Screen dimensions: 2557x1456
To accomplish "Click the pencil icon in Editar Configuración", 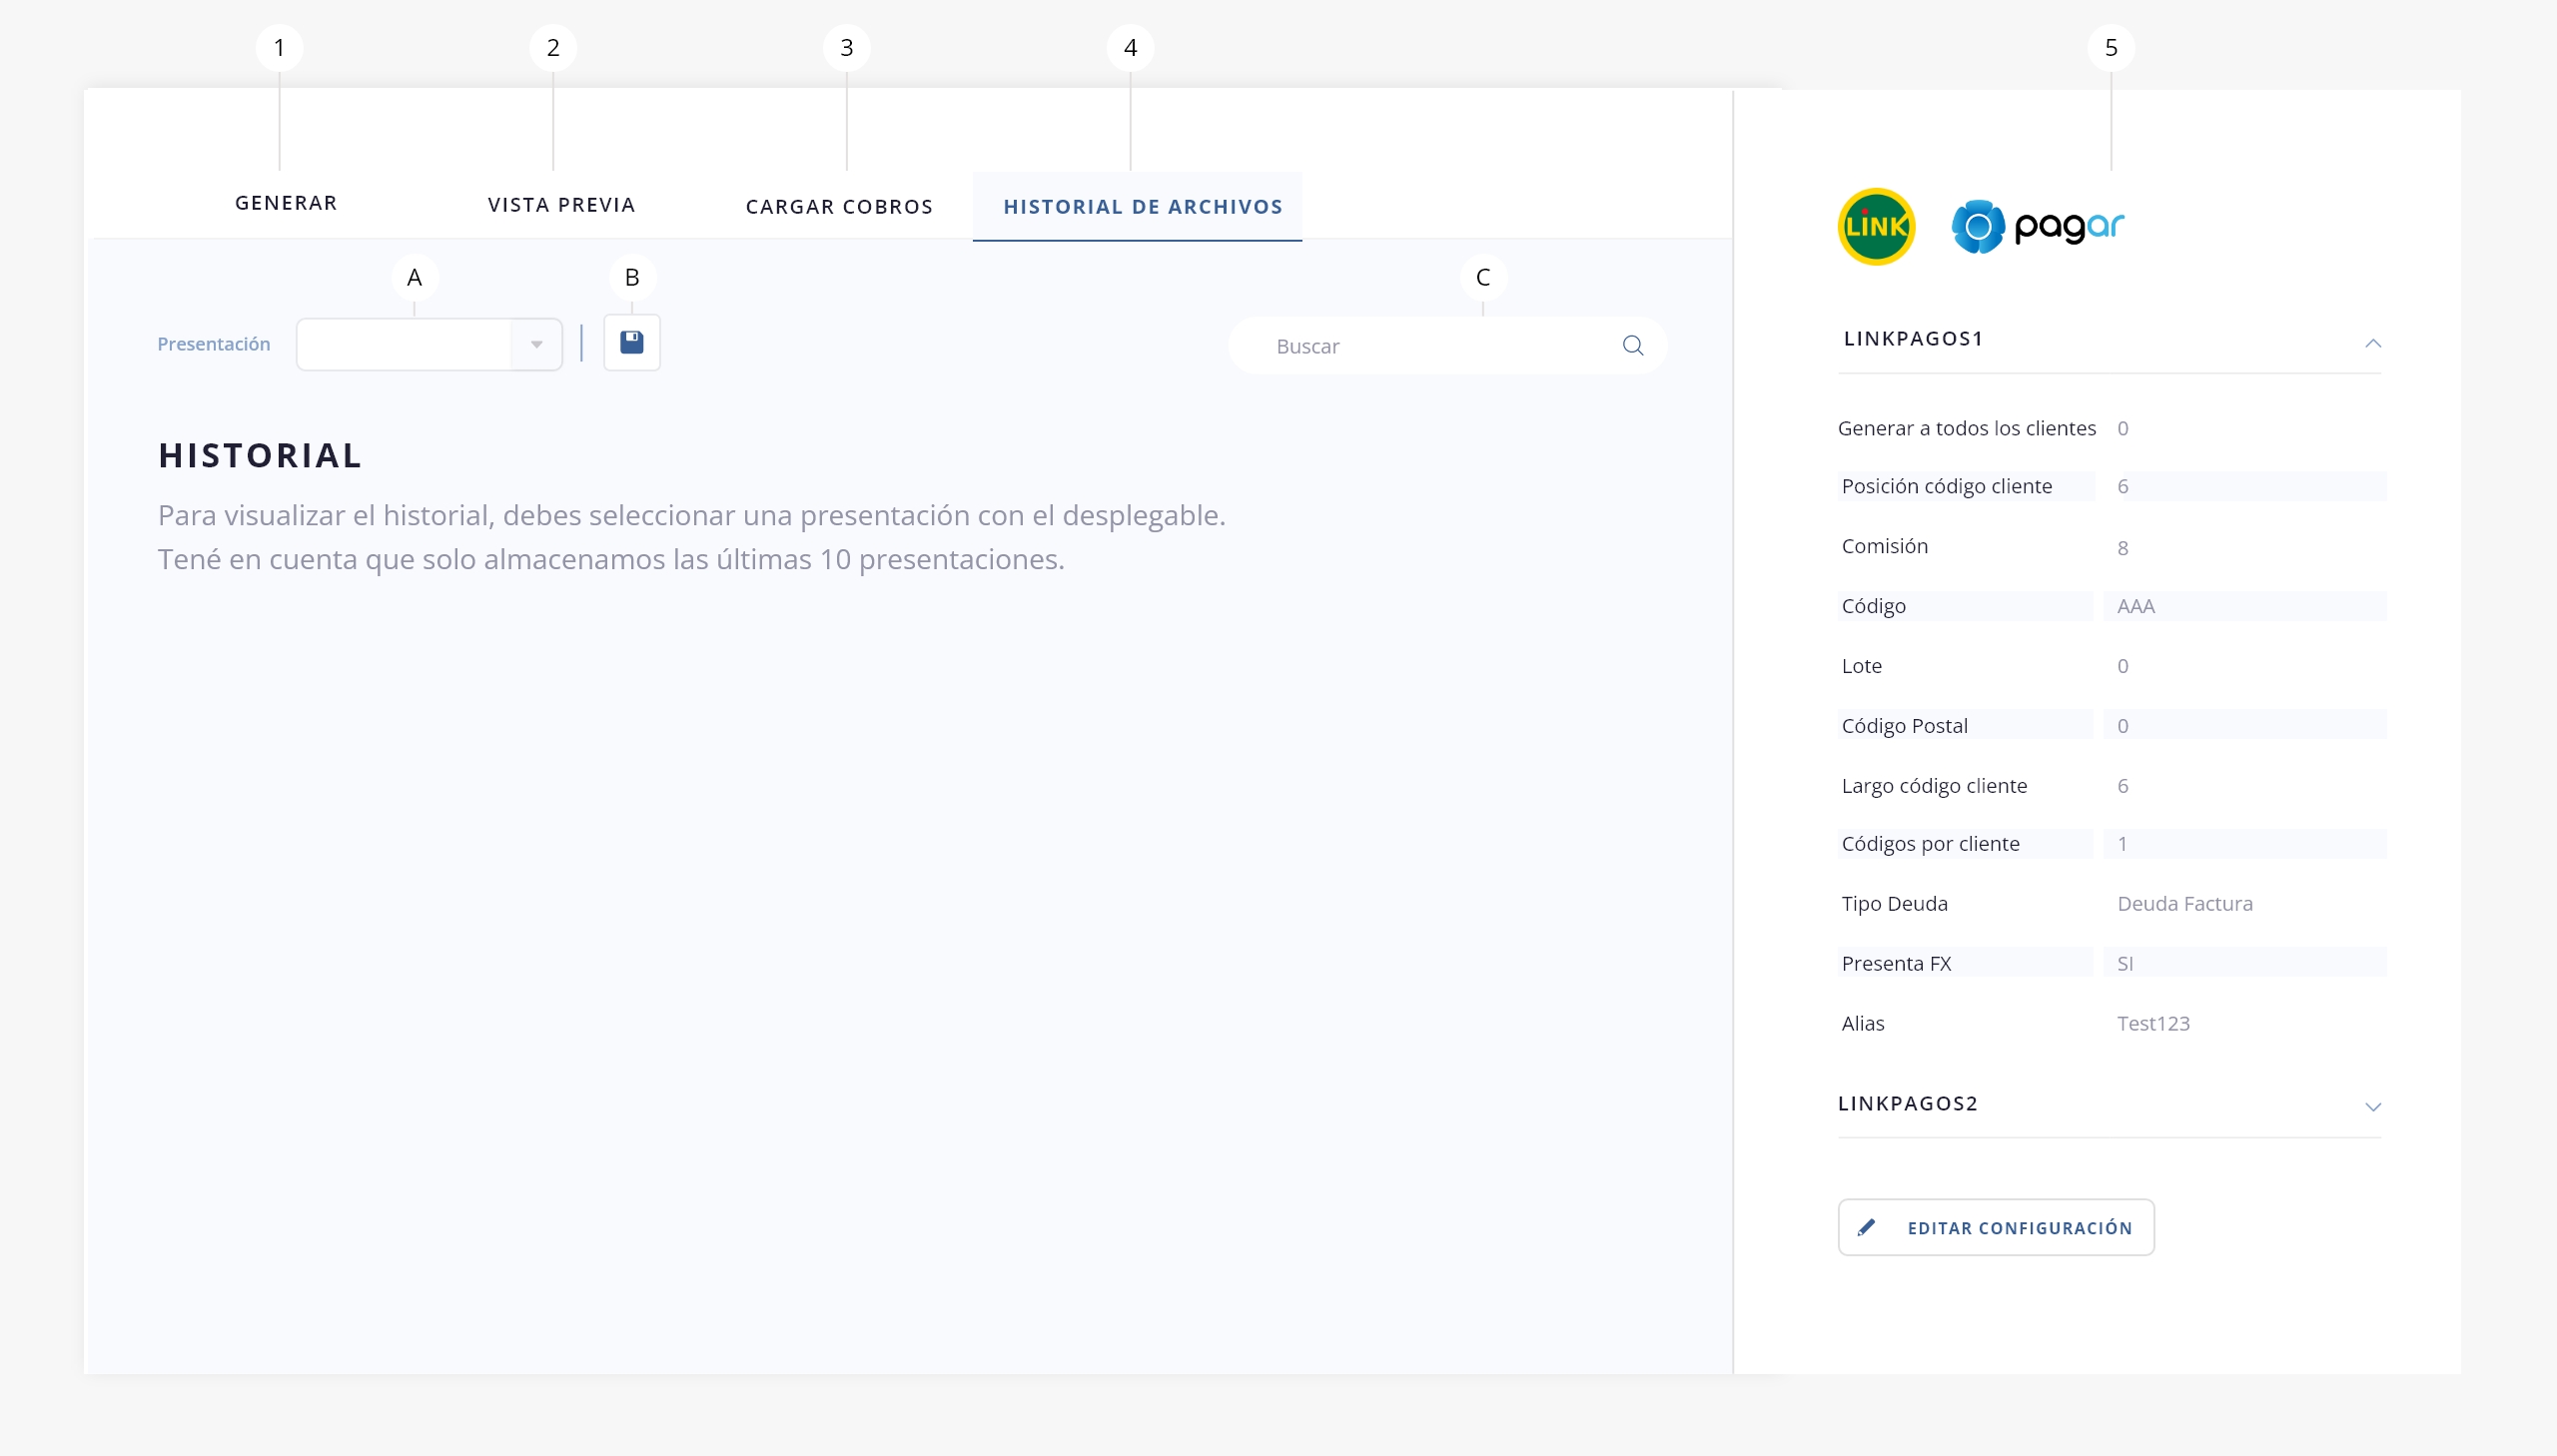I will [1866, 1227].
